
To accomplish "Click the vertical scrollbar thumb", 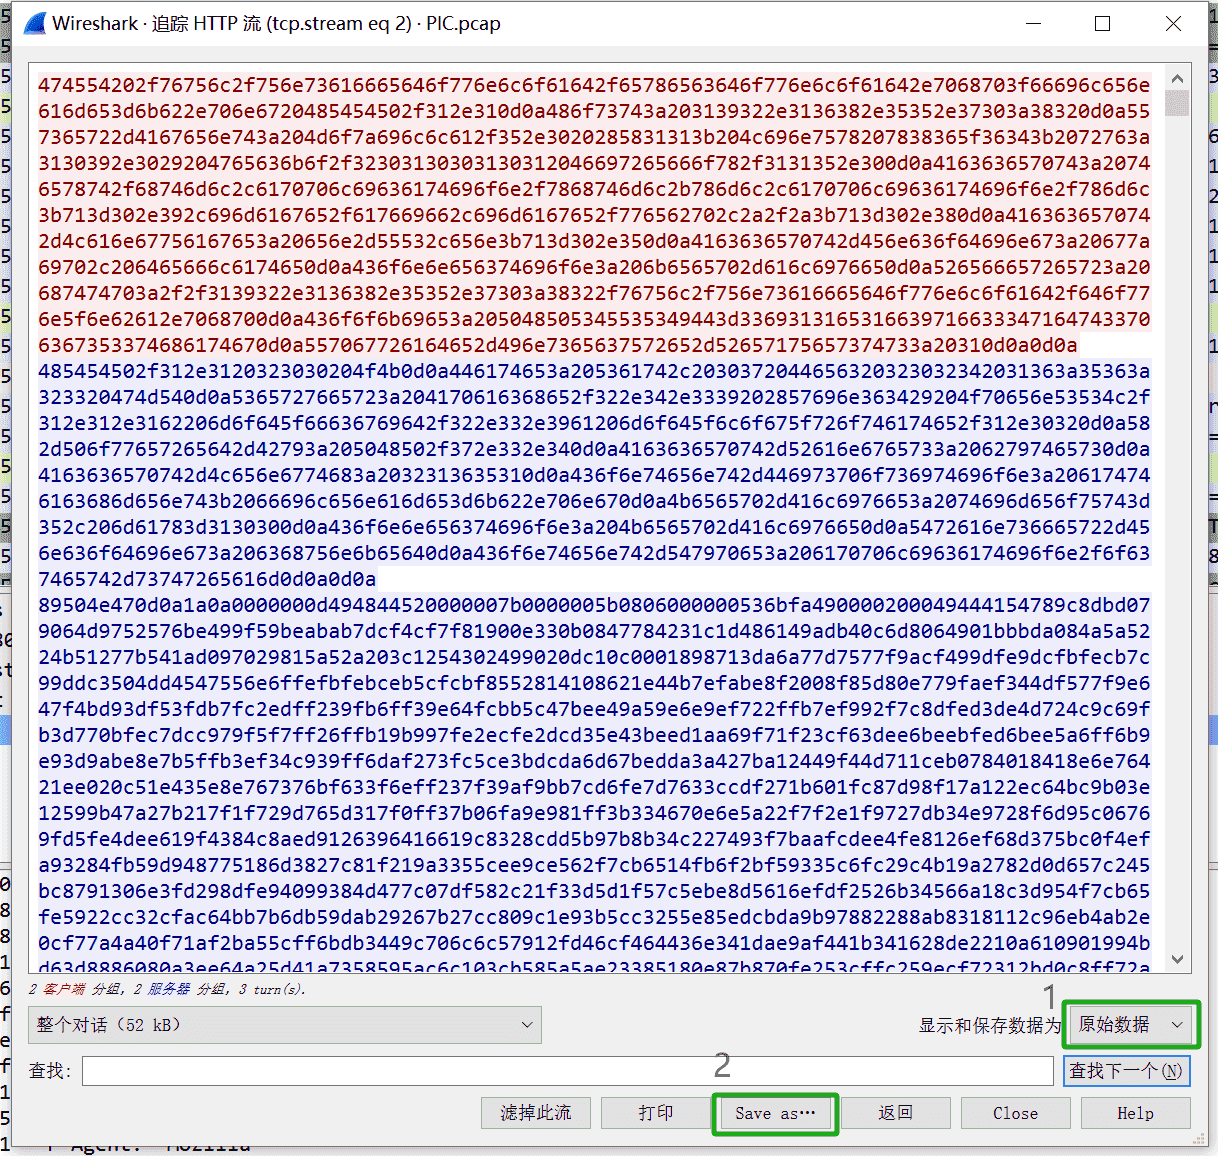I will click(1177, 103).
